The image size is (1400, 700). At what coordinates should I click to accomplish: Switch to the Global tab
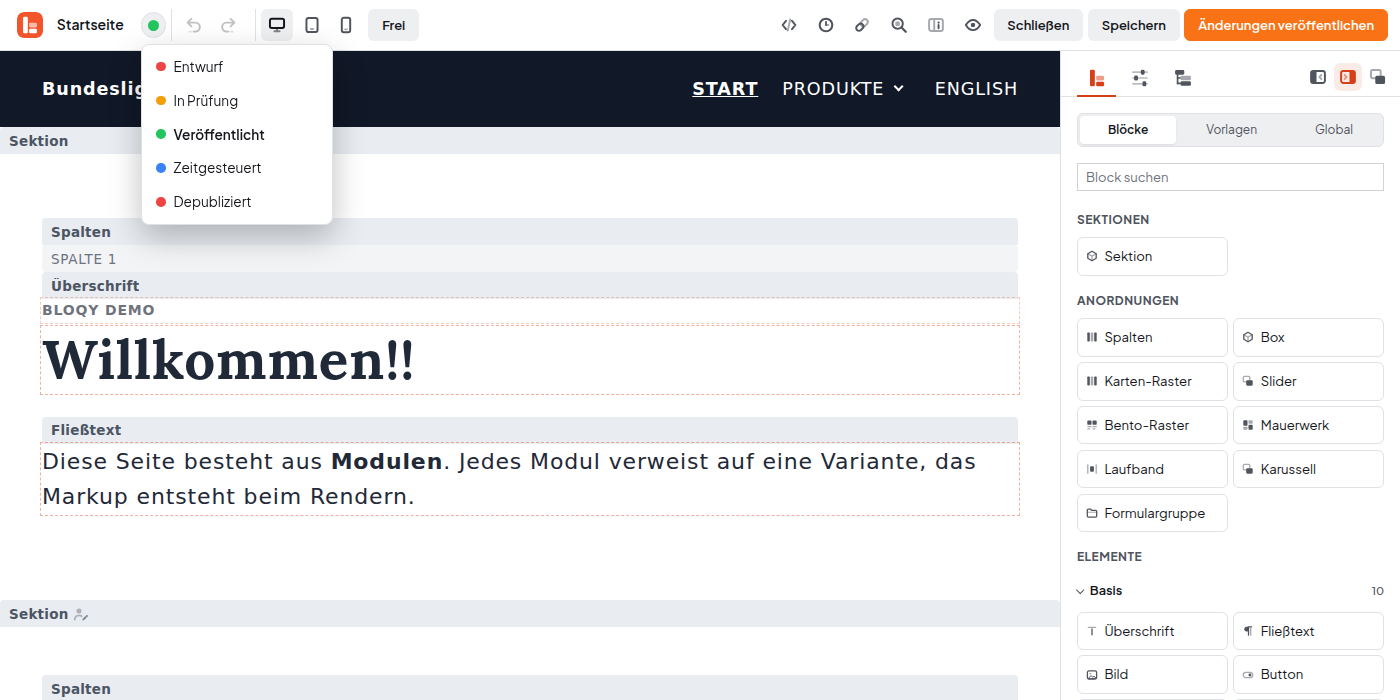tap(1334, 130)
